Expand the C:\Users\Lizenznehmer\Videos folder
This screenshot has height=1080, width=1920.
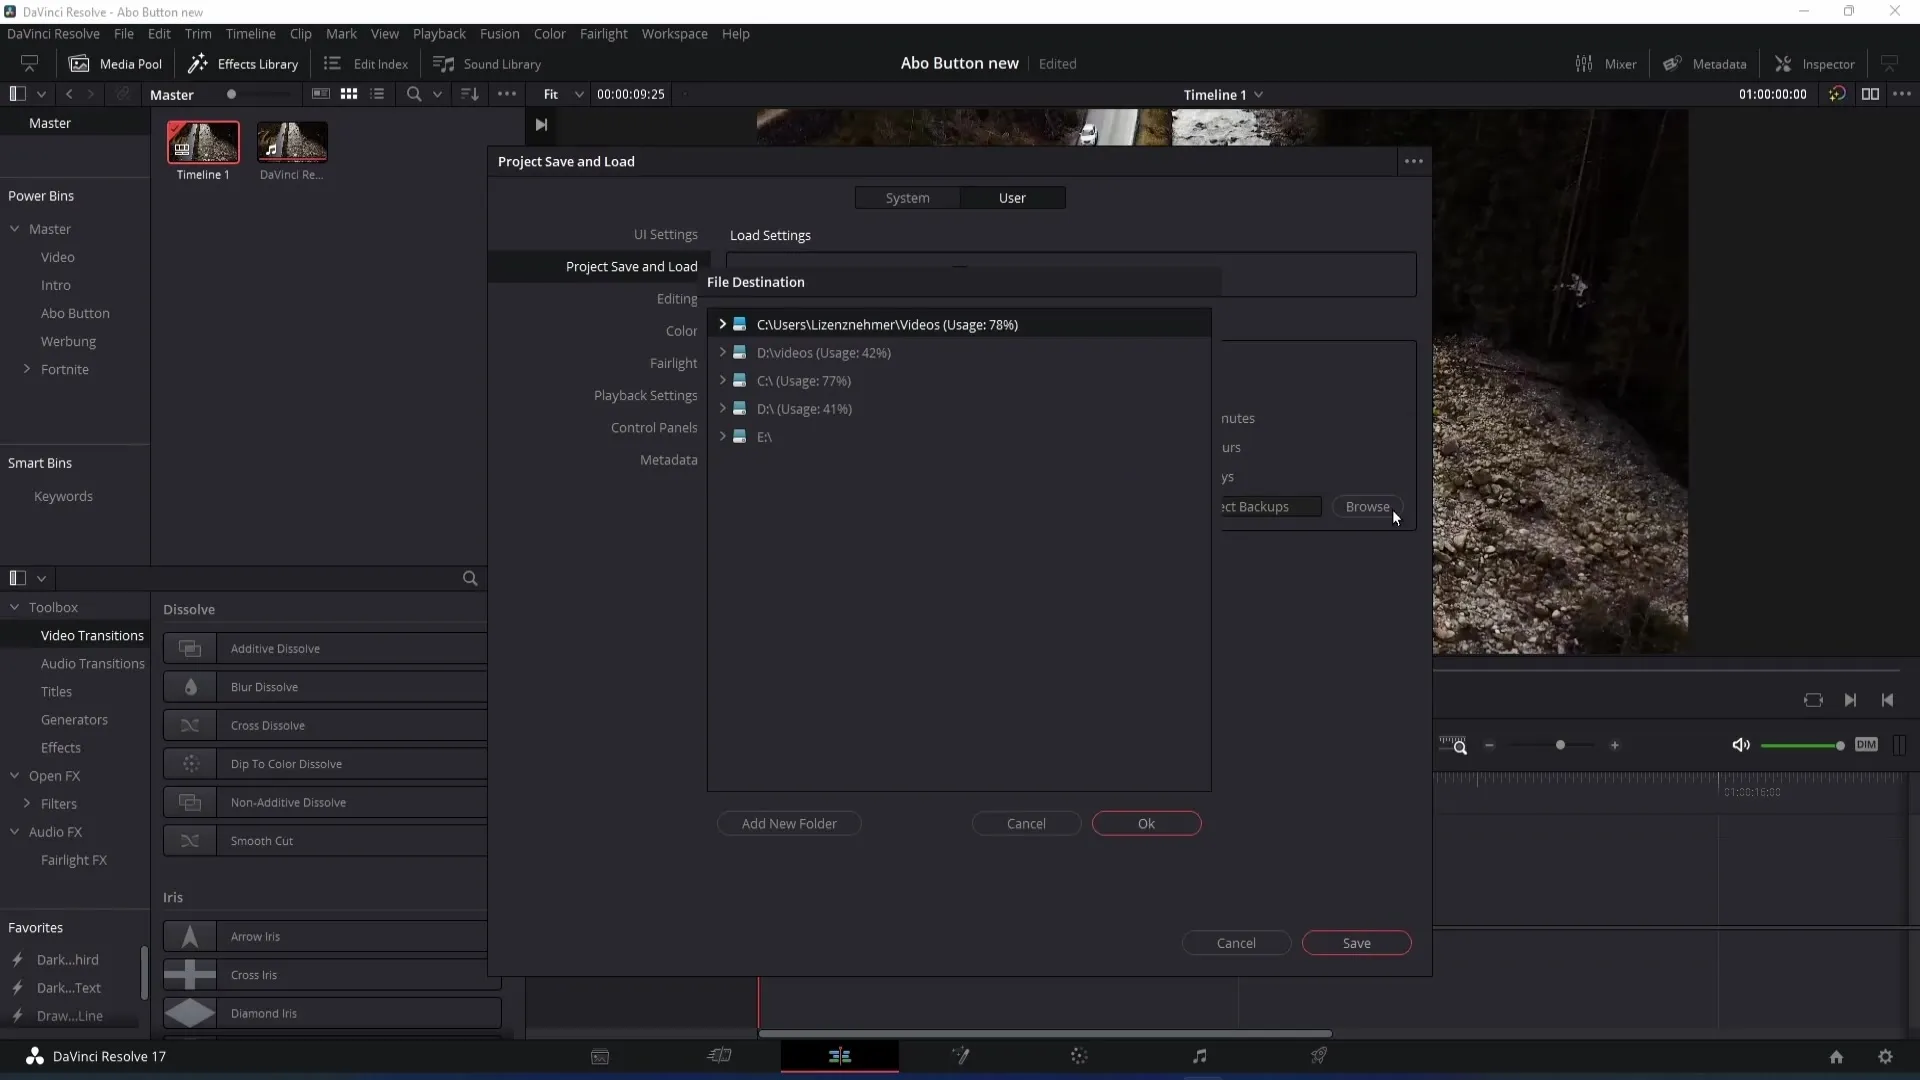tap(721, 323)
